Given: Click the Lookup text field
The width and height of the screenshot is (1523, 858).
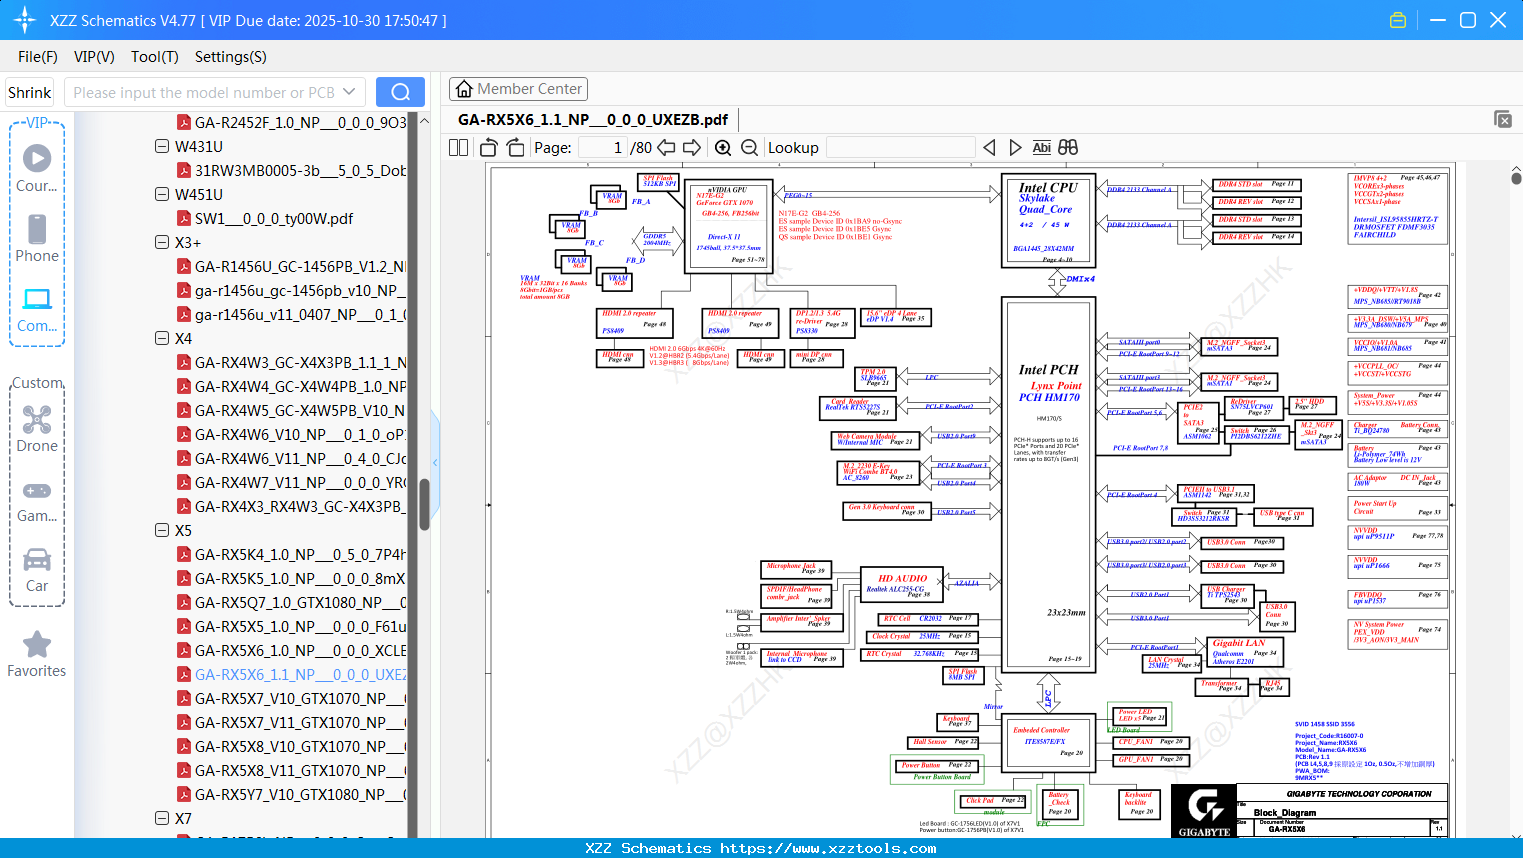Looking at the screenshot, I should click(x=901, y=147).
